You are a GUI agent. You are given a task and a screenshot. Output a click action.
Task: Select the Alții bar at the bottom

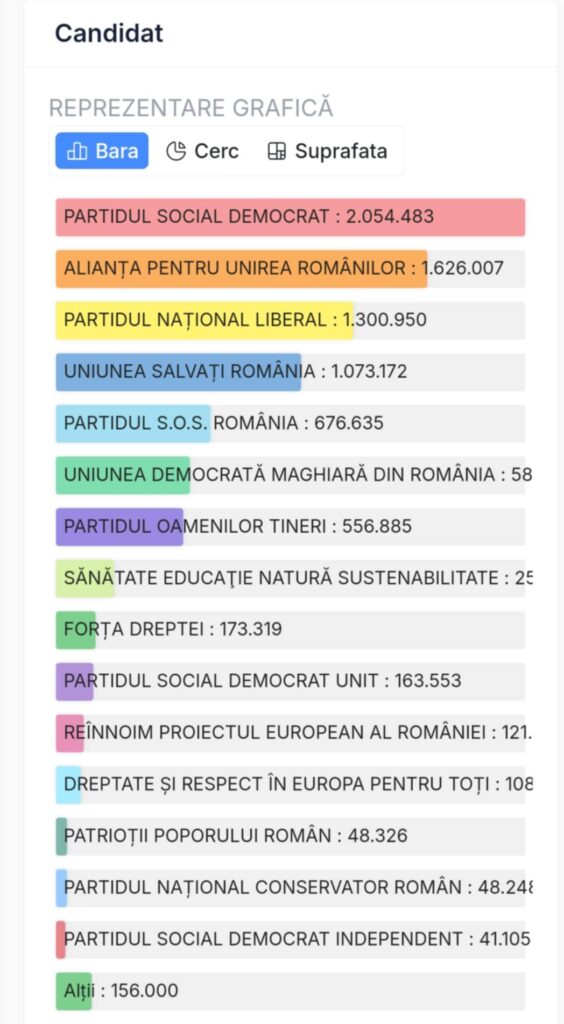point(74,991)
